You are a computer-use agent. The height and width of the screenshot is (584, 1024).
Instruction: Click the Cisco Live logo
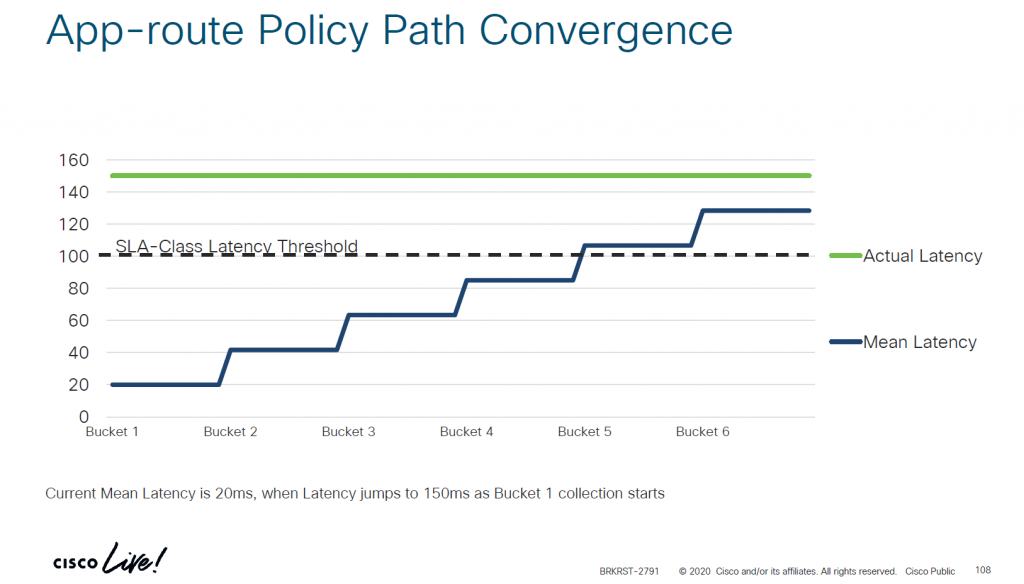110,560
